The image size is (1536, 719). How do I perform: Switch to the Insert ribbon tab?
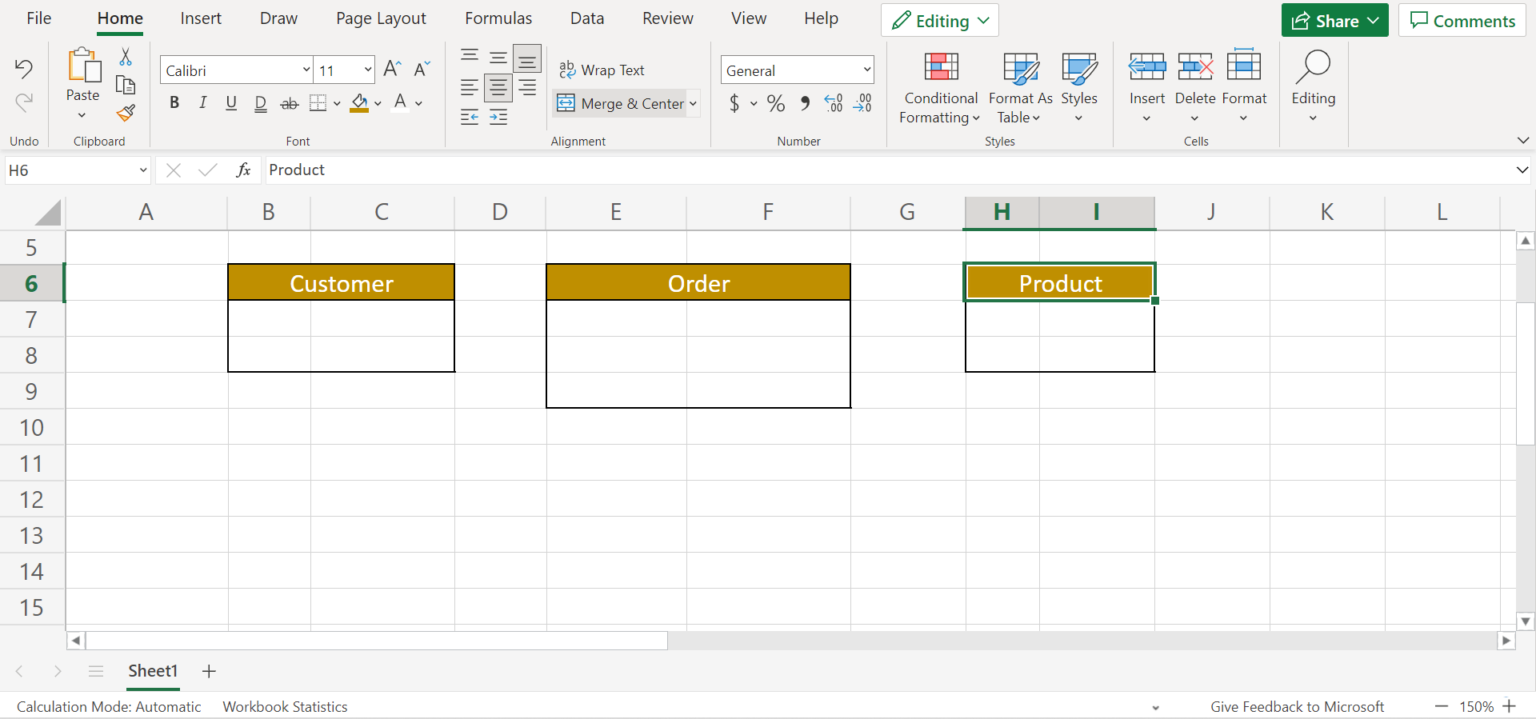click(x=201, y=19)
